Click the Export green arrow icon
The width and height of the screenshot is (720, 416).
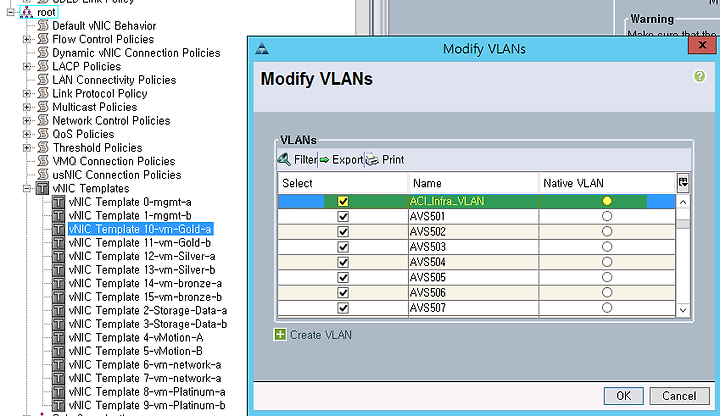[324, 160]
